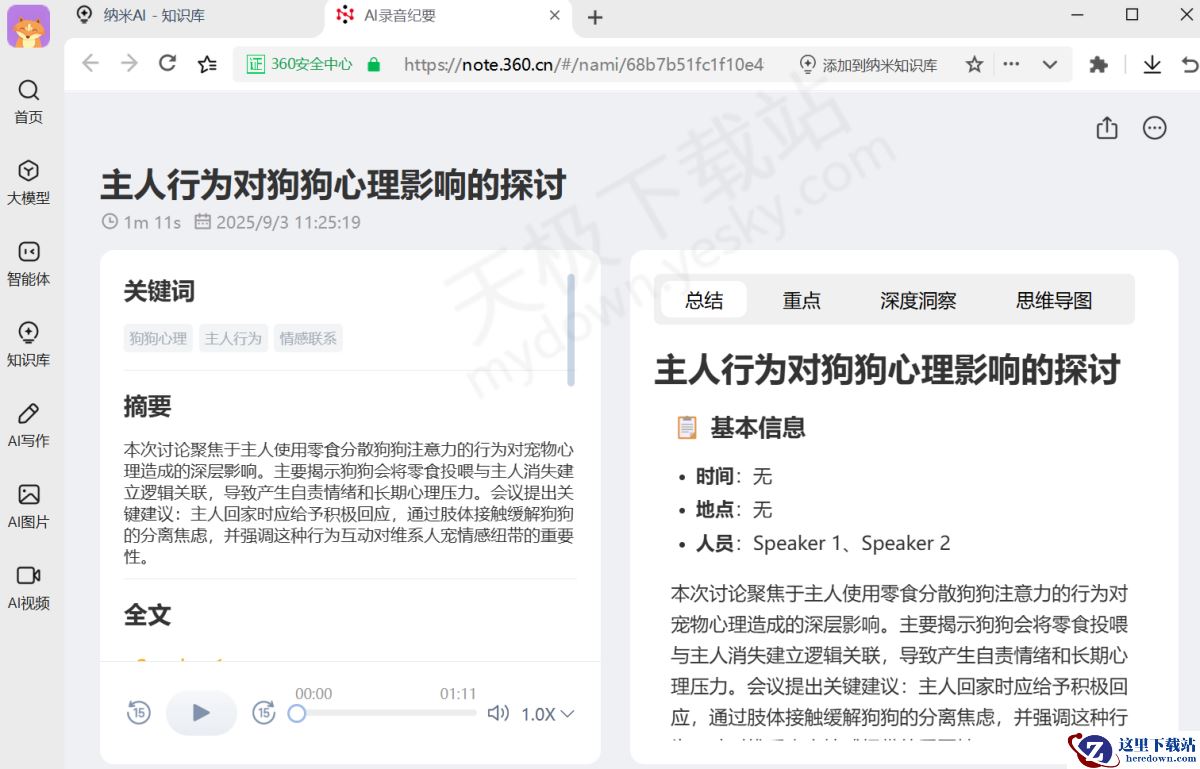Click 添加到纳米知识库 in the address bar

[868, 63]
